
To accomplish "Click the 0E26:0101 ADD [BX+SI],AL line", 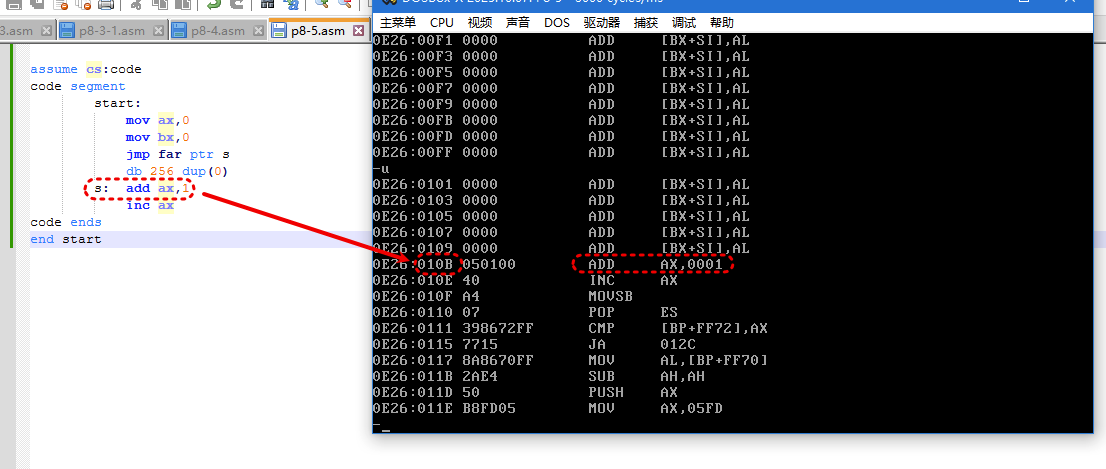I will pos(561,185).
